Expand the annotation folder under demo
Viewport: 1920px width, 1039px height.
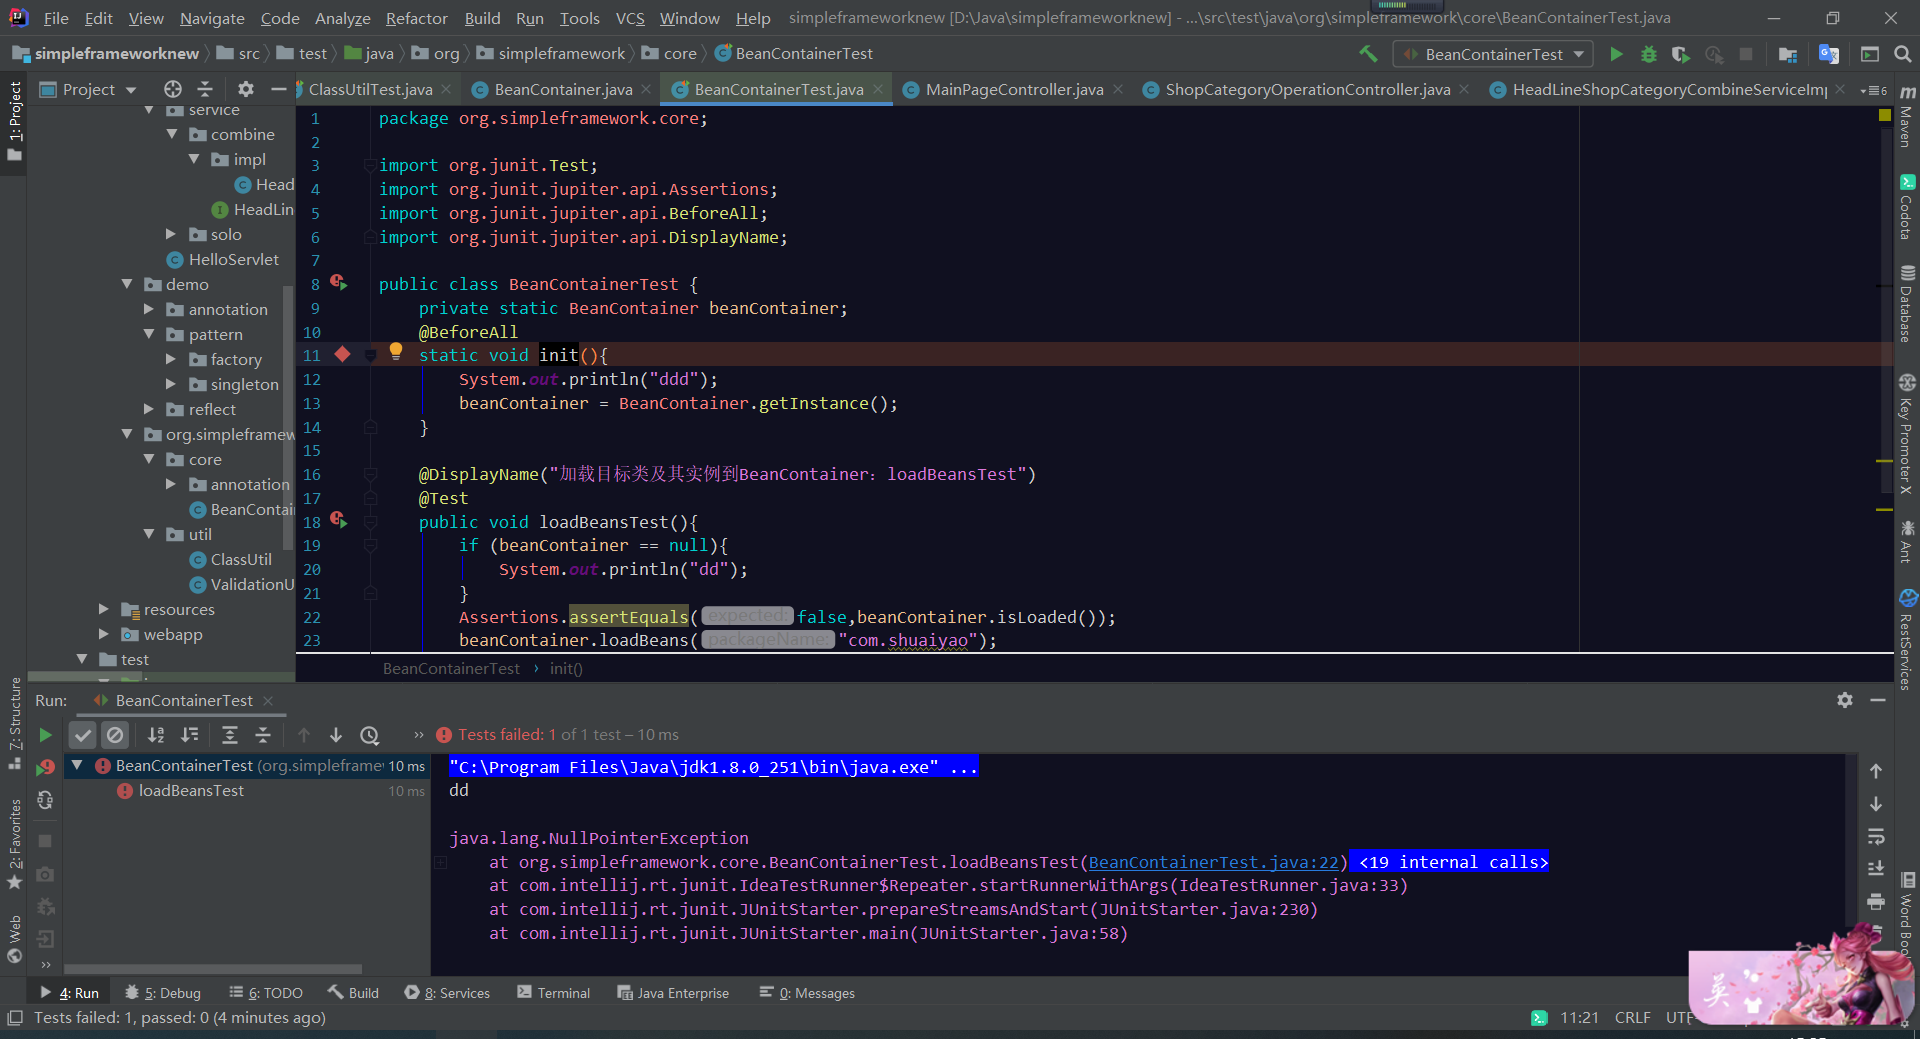click(x=149, y=309)
